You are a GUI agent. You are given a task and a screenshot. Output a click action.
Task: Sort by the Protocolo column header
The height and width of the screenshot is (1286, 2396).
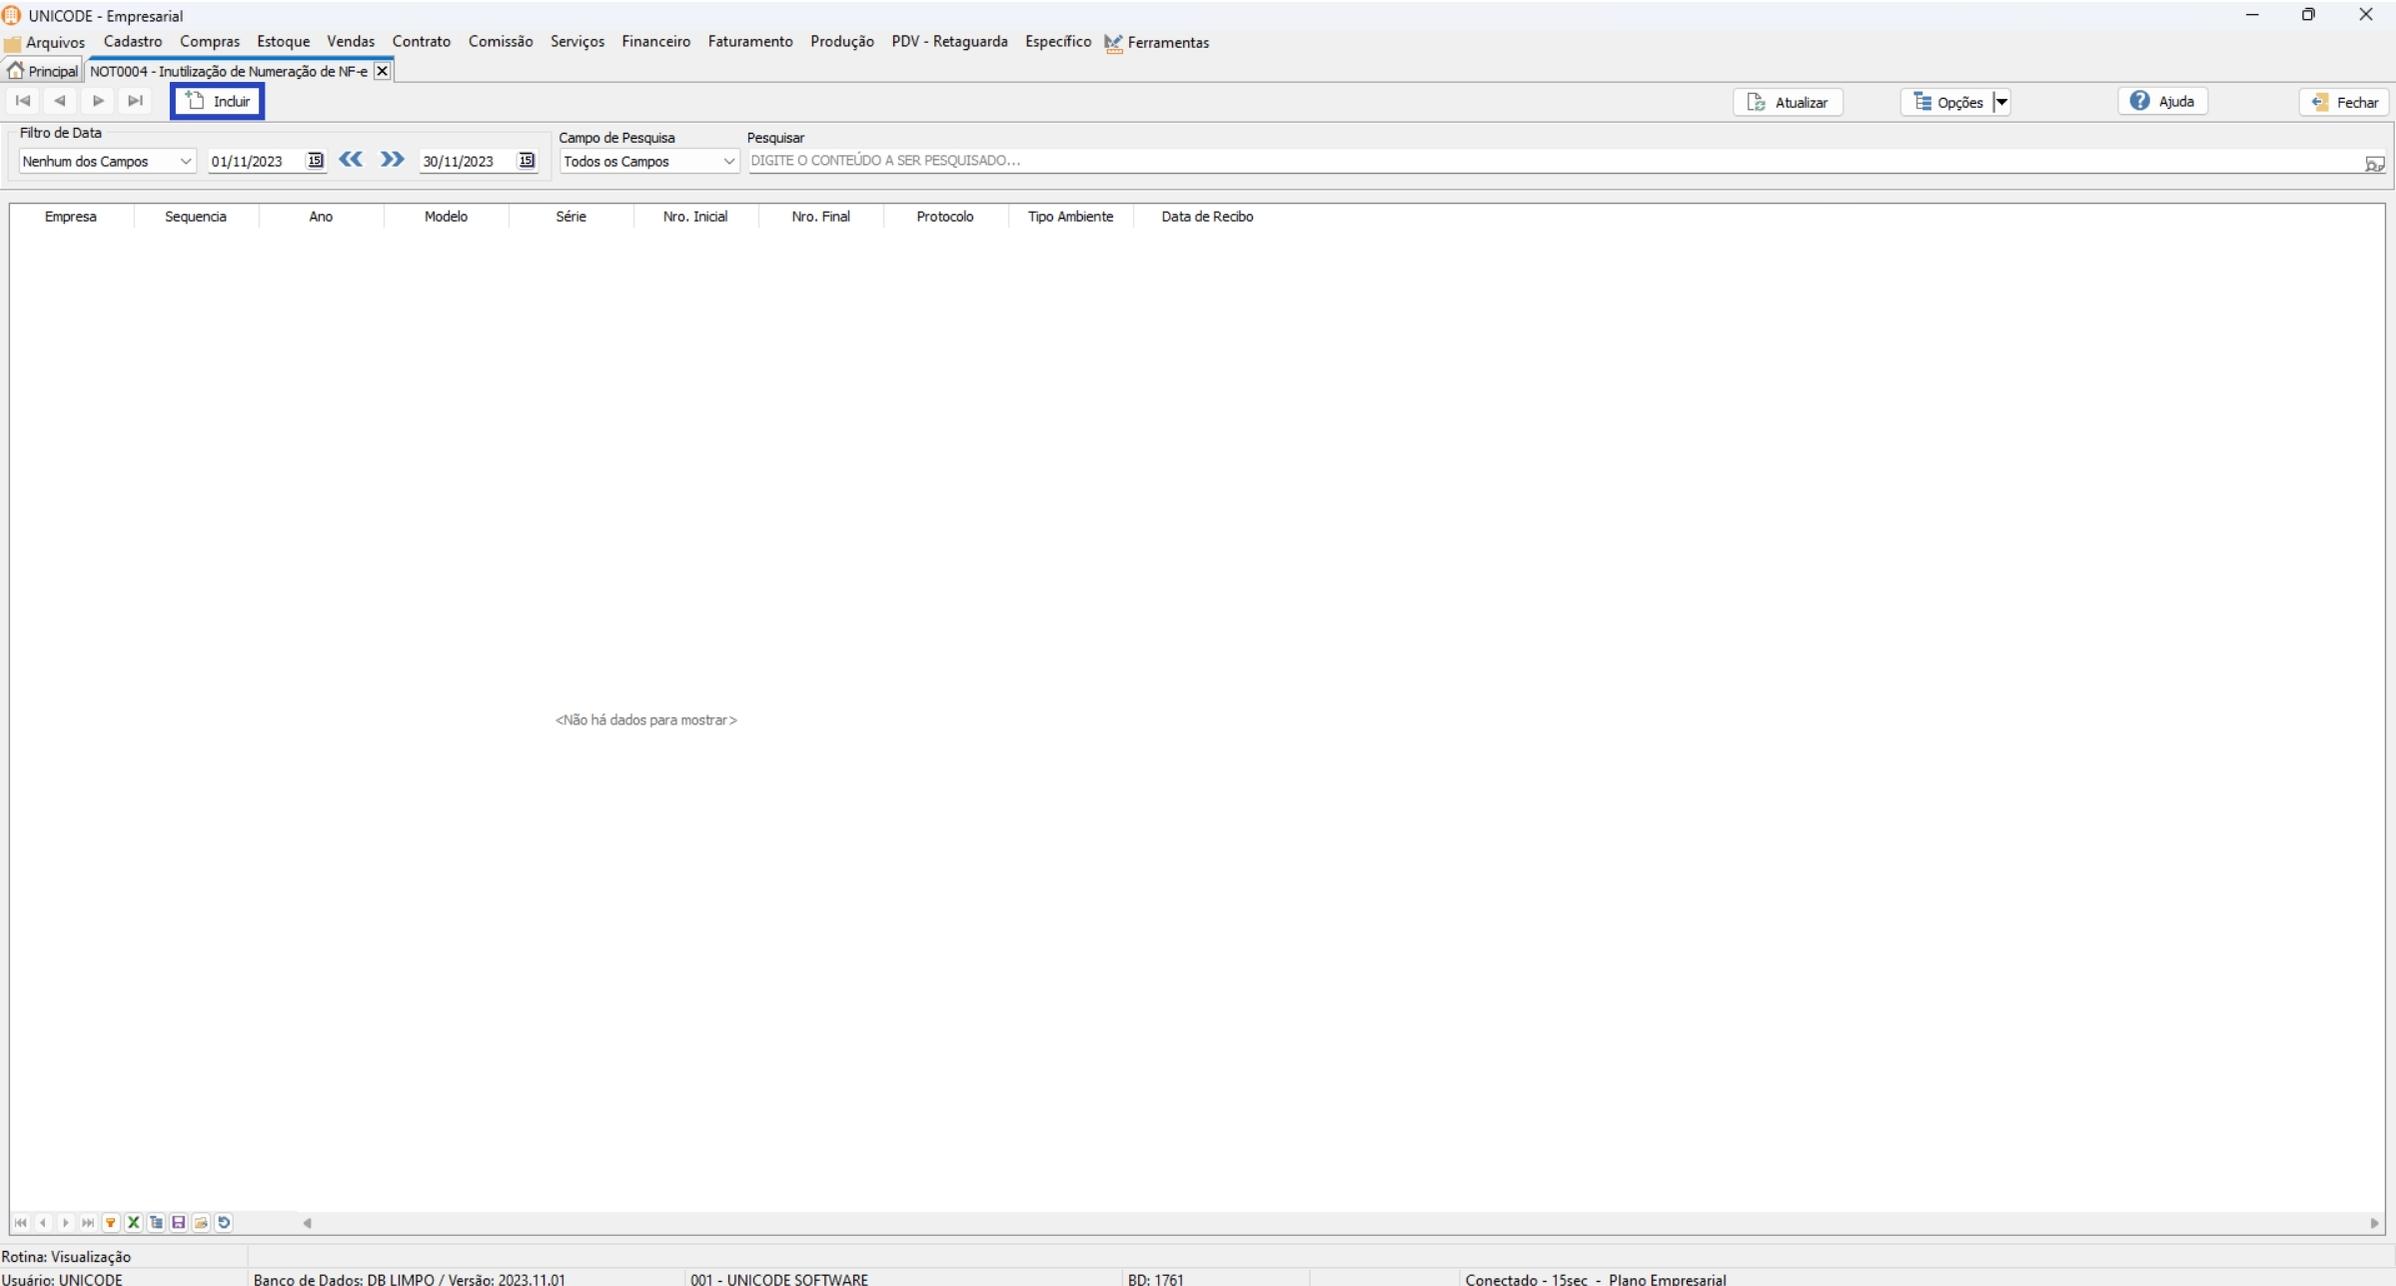coord(944,216)
